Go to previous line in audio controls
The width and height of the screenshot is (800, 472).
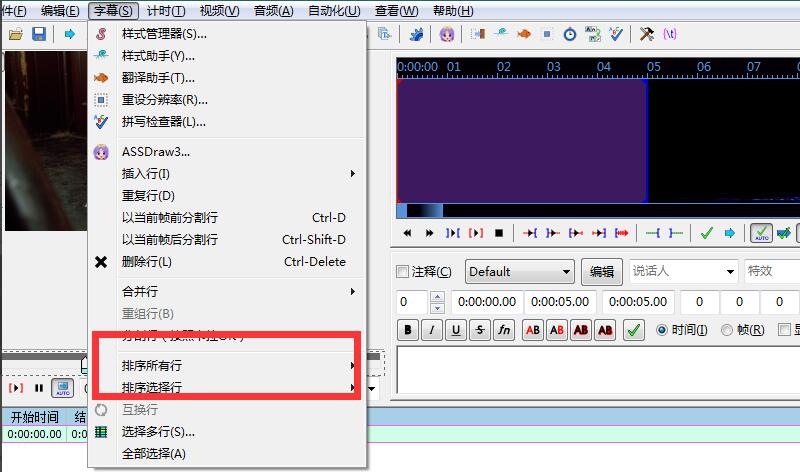[407, 233]
